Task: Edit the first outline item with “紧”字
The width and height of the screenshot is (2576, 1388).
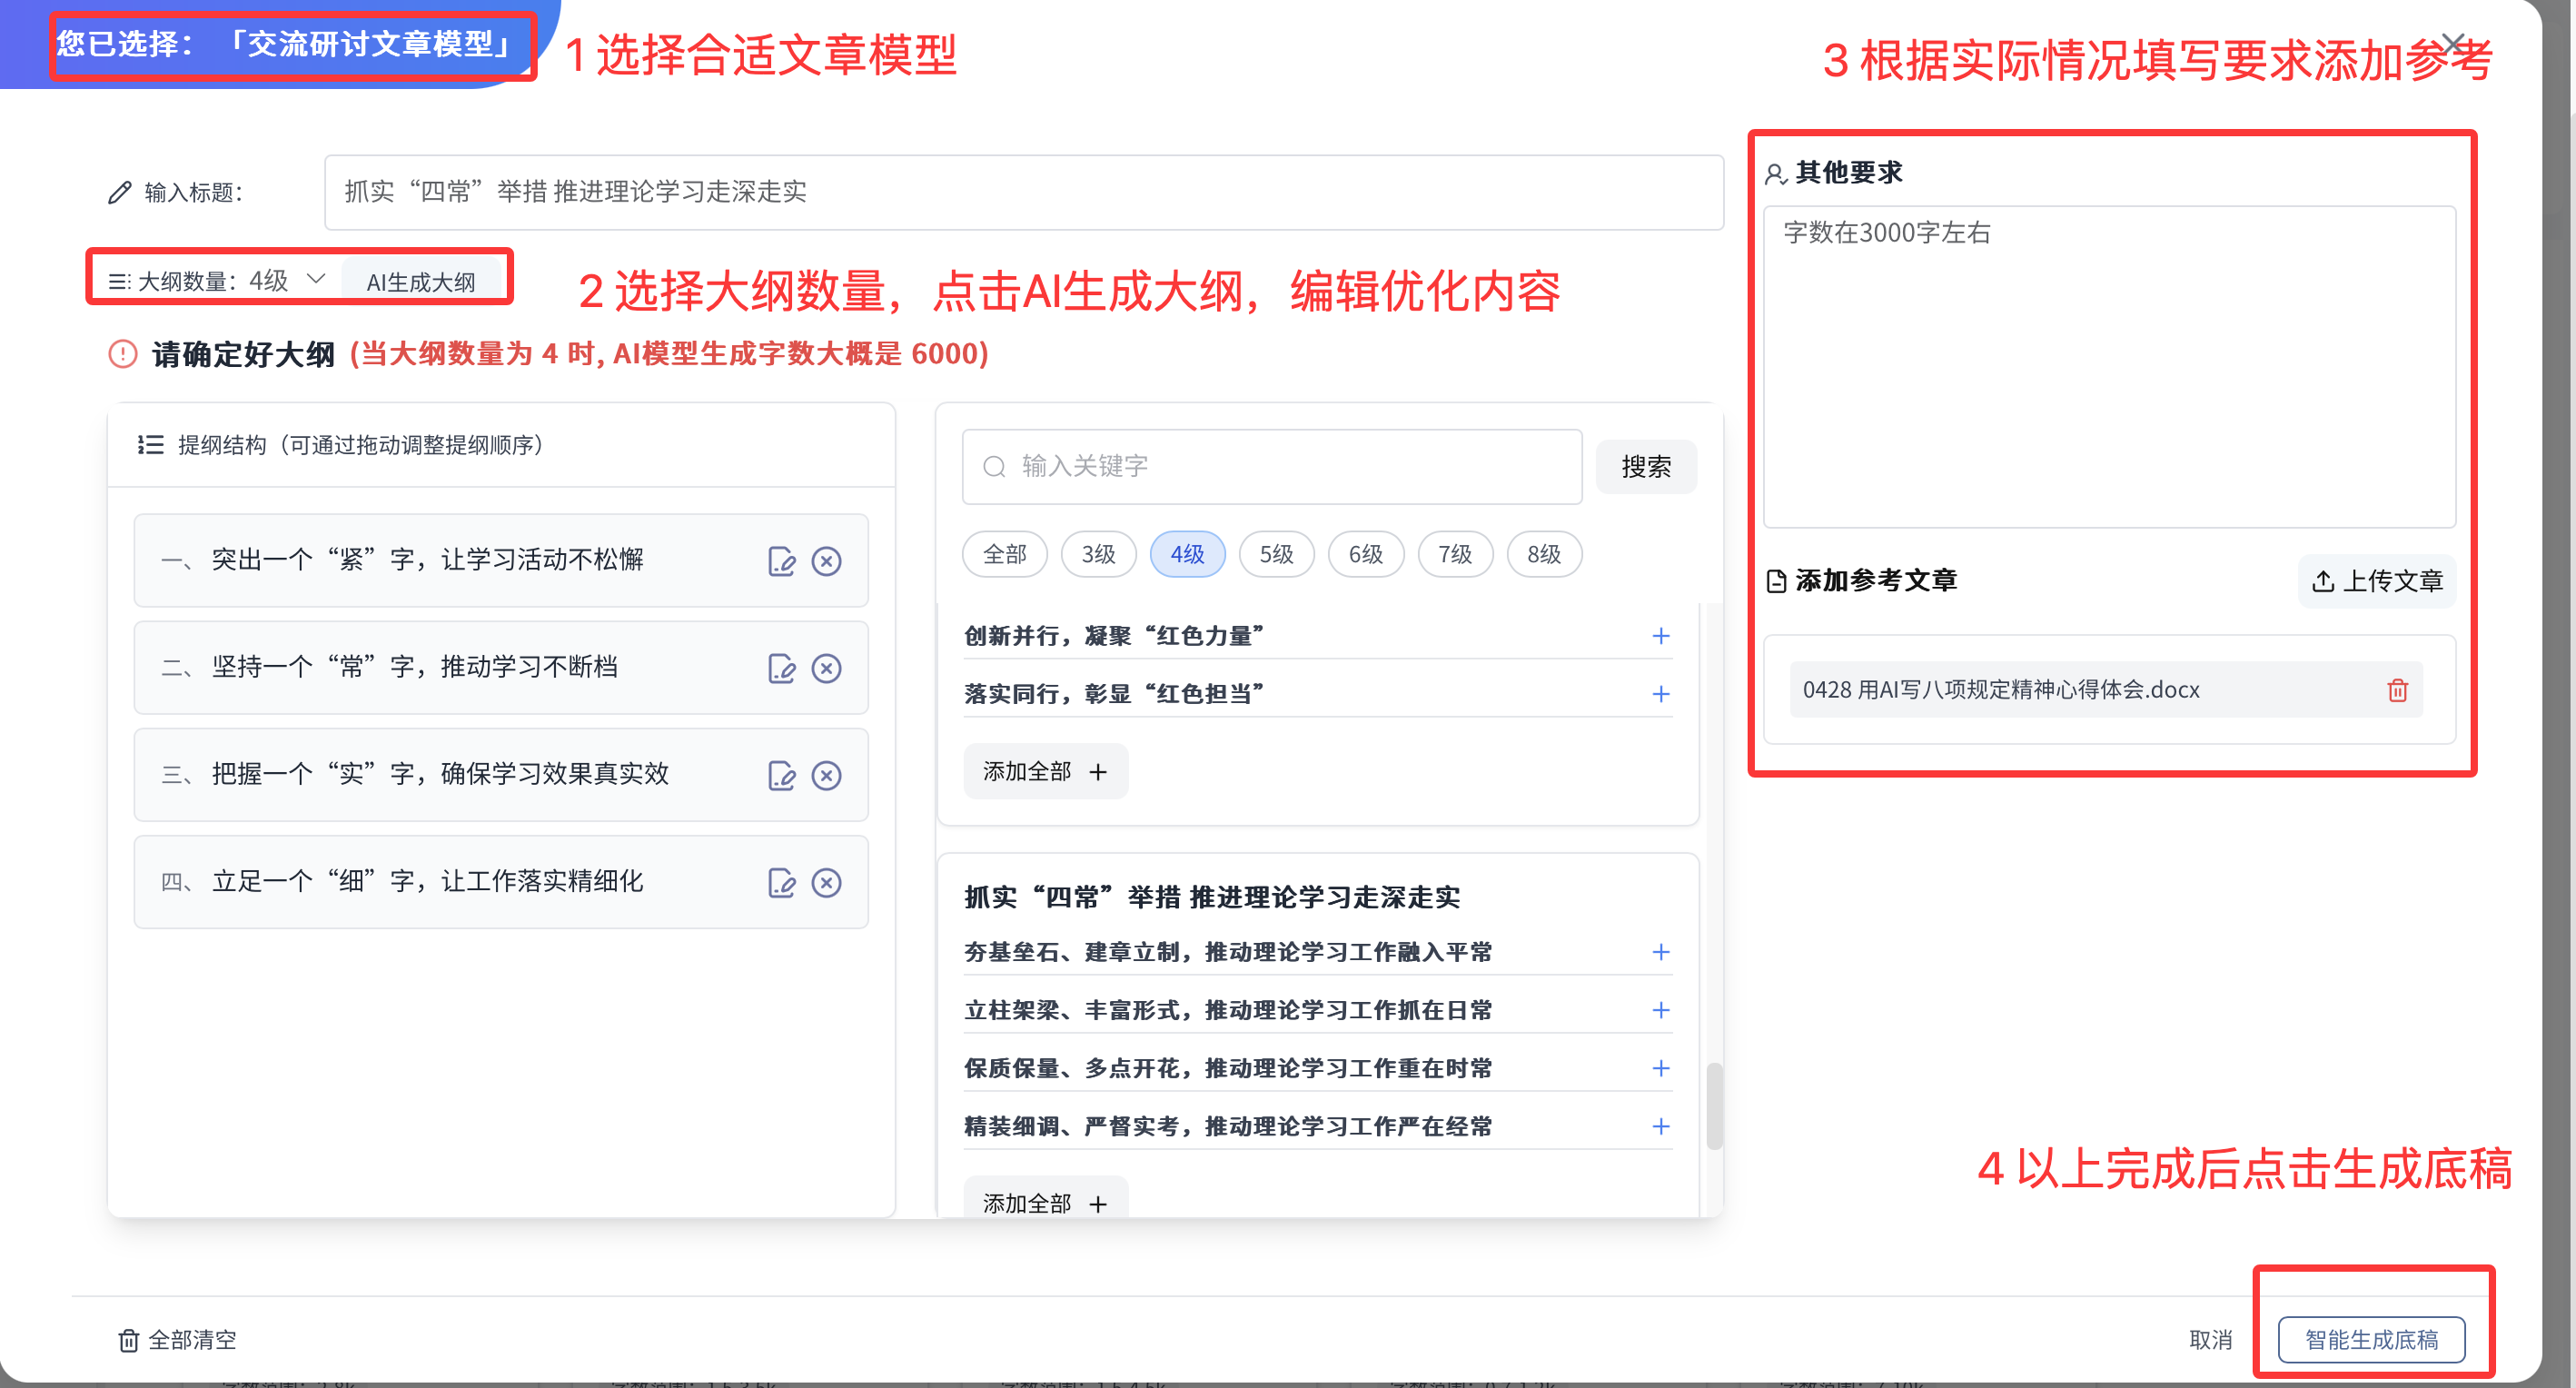Action: (781, 562)
